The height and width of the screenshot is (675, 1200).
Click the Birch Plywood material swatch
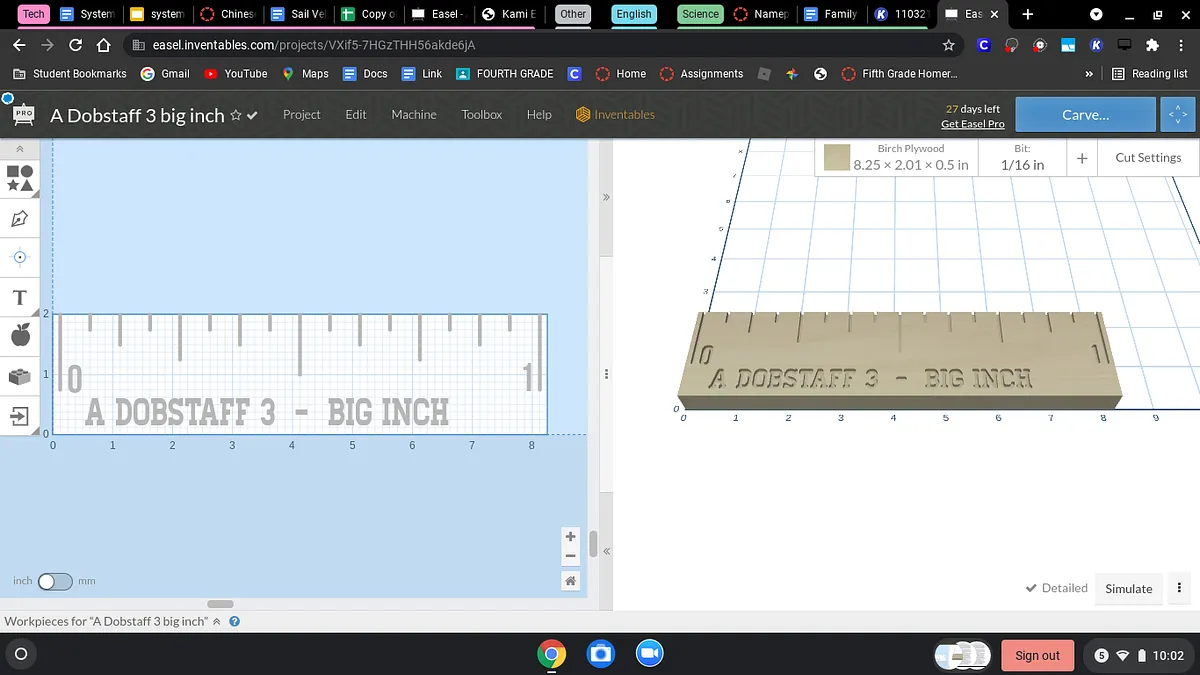click(x=837, y=158)
